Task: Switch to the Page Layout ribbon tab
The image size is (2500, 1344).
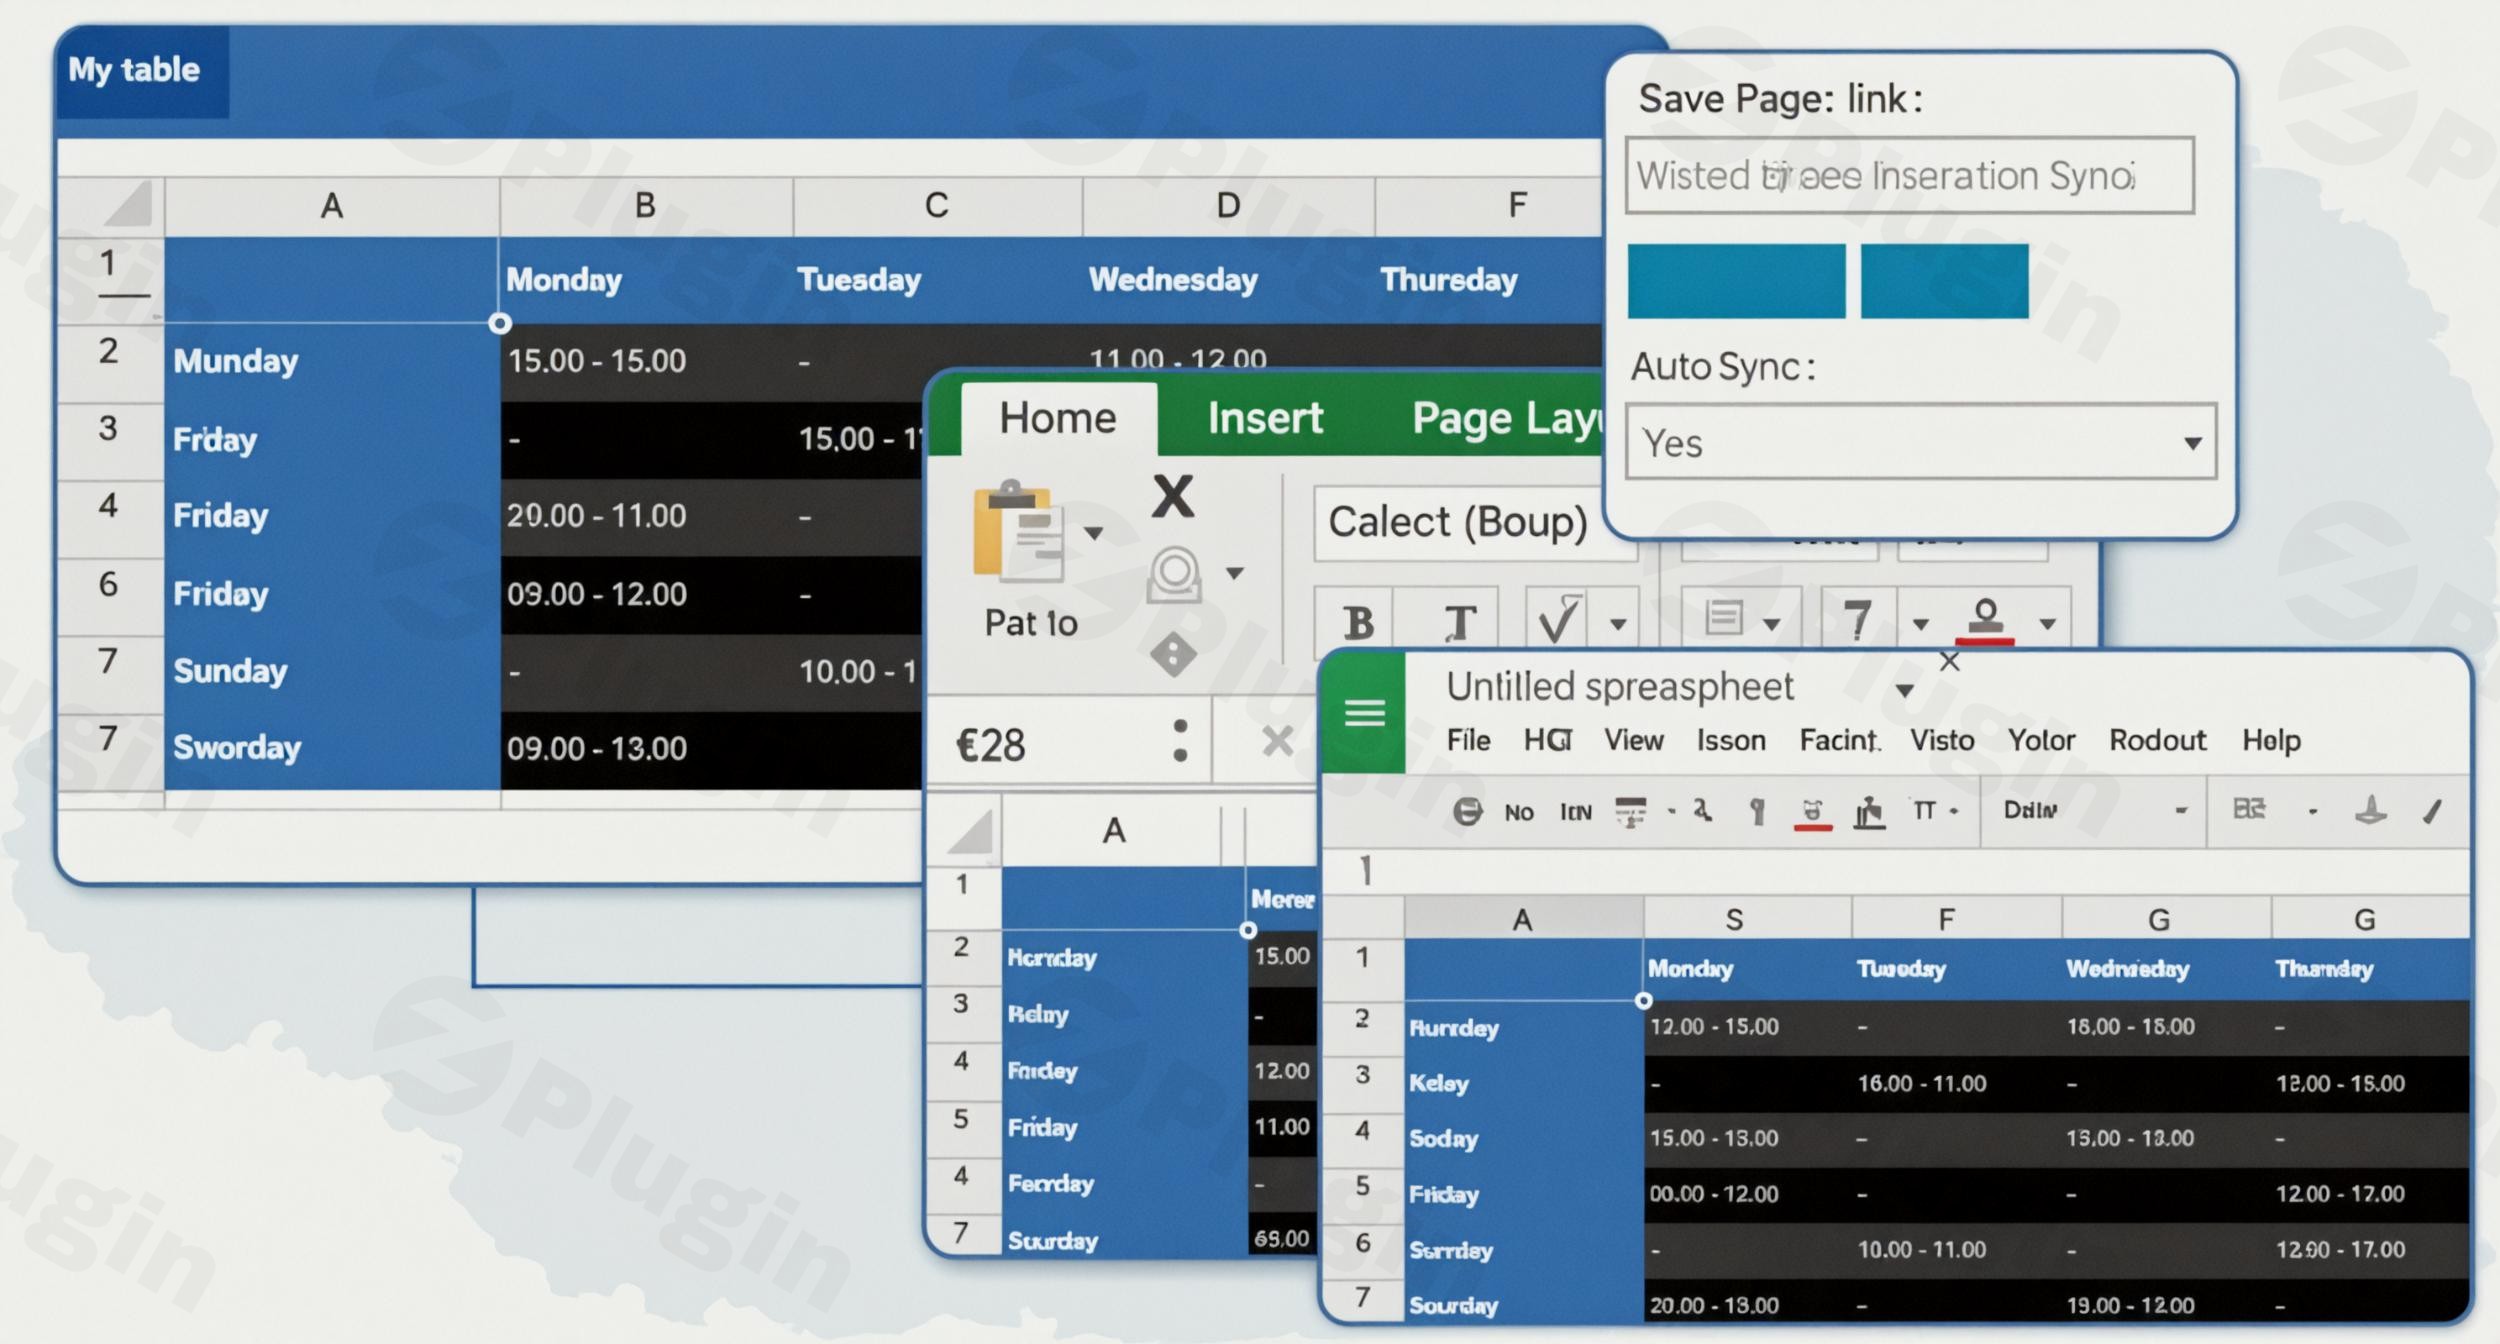Action: pos(1508,420)
